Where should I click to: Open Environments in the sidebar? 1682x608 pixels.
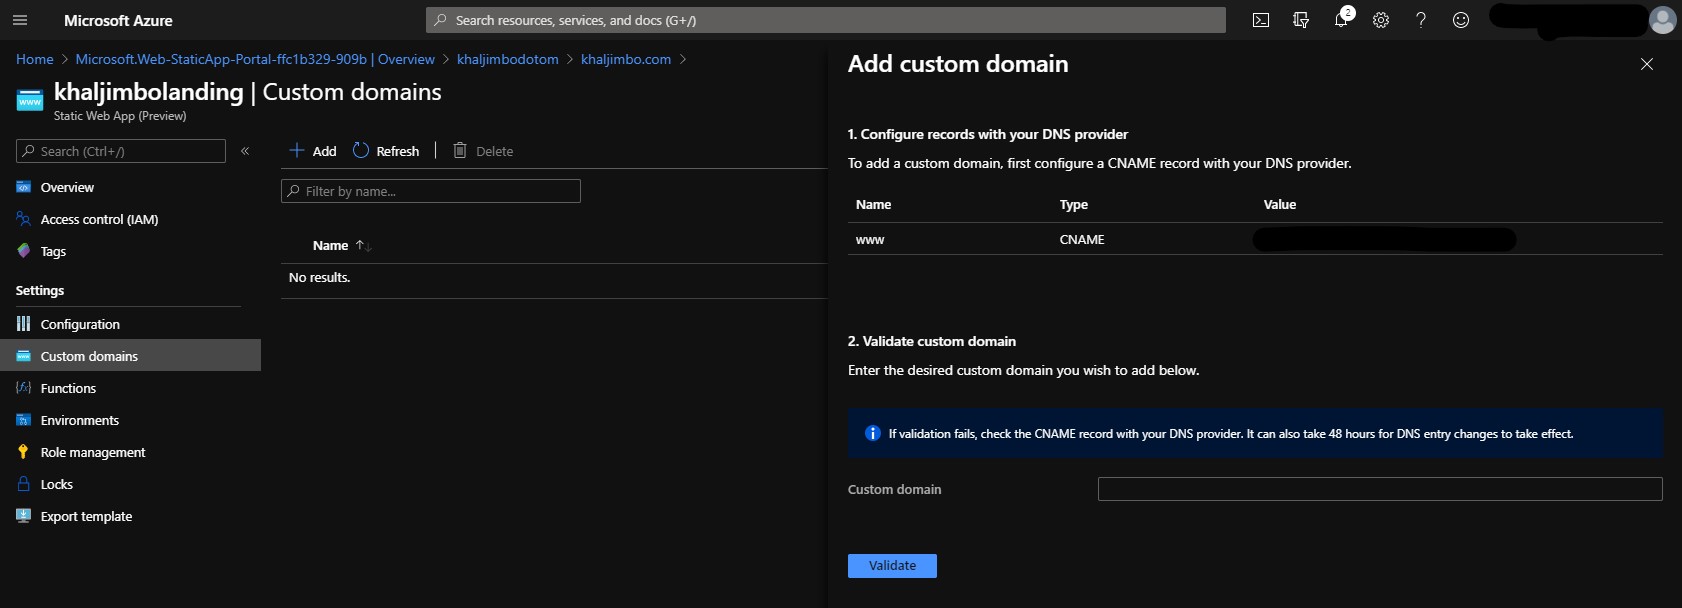130,420
